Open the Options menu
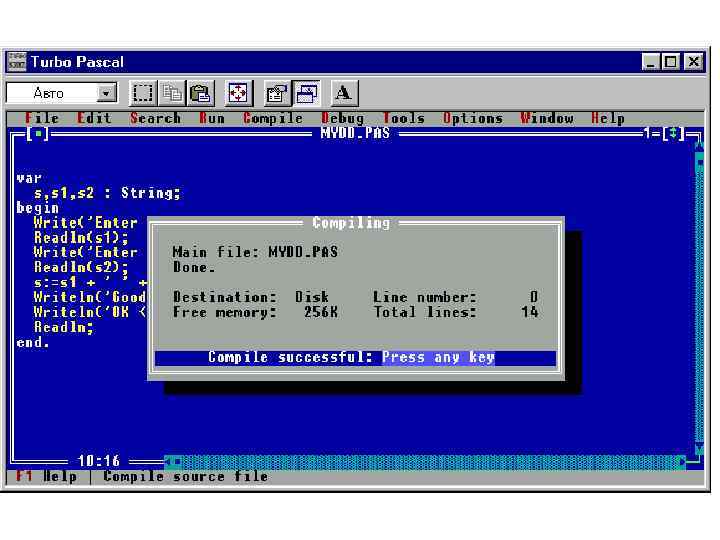Screen dimensions: 720x540 473,118
